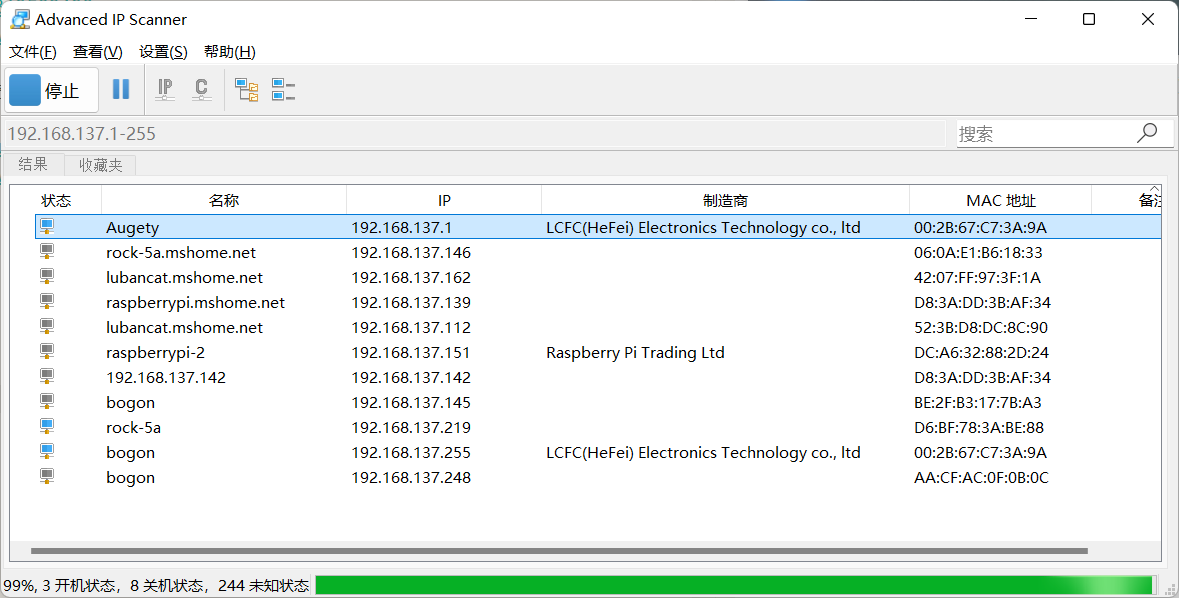Open the 设置(S) menu

click(163, 52)
